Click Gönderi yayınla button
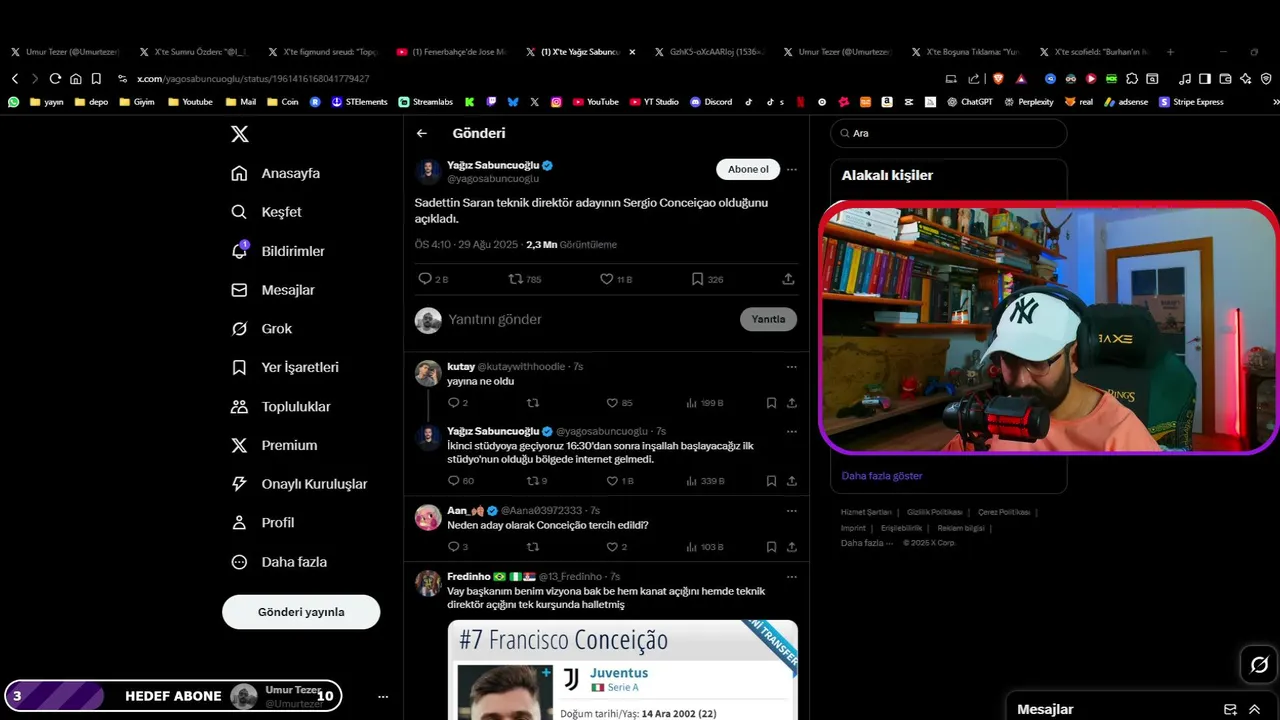Image resolution: width=1280 pixels, height=720 pixels. coord(301,612)
